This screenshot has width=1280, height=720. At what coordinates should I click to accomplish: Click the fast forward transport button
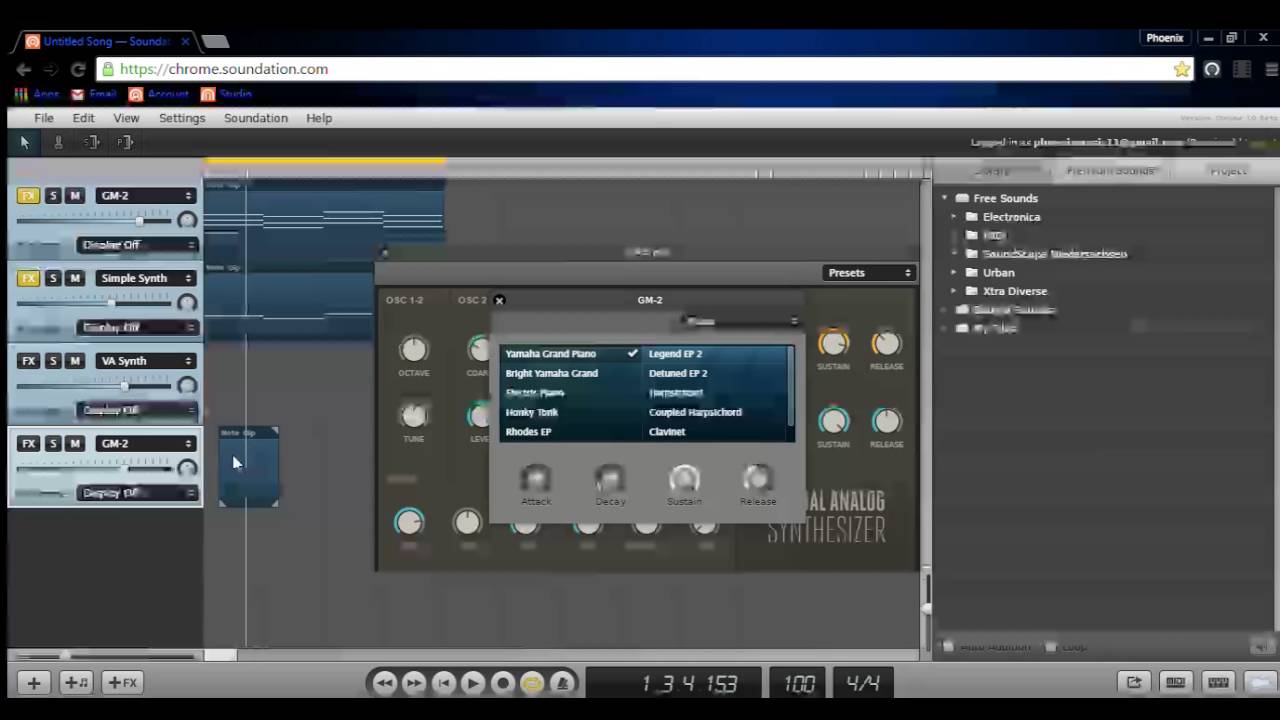414,683
